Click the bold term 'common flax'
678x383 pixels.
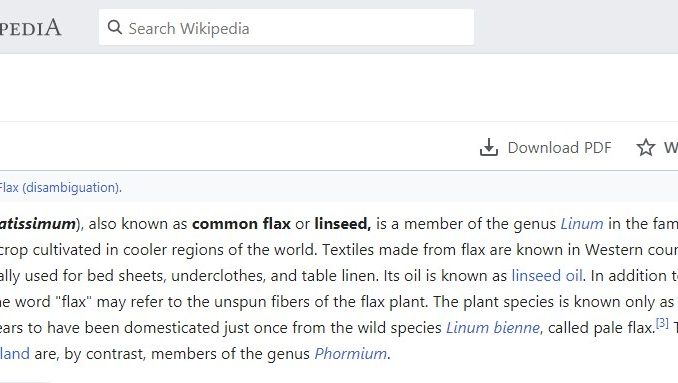[241, 224]
